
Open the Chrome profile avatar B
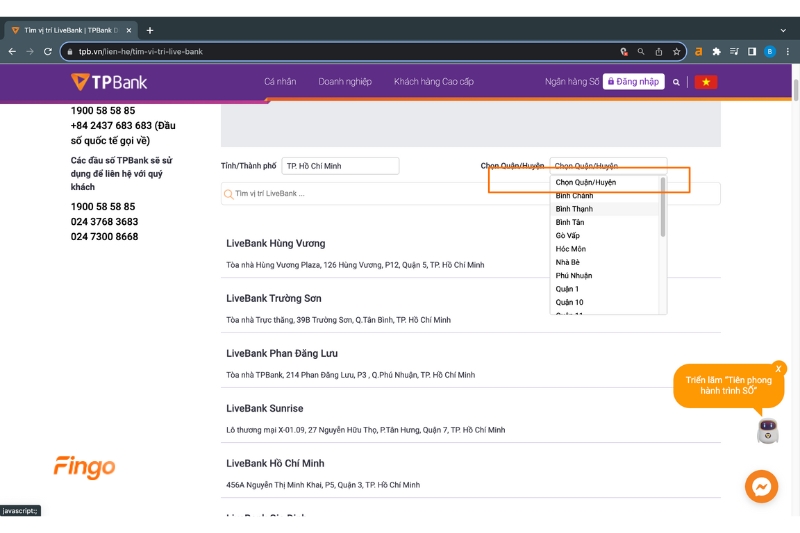pyautogui.click(x=769, y=52)
